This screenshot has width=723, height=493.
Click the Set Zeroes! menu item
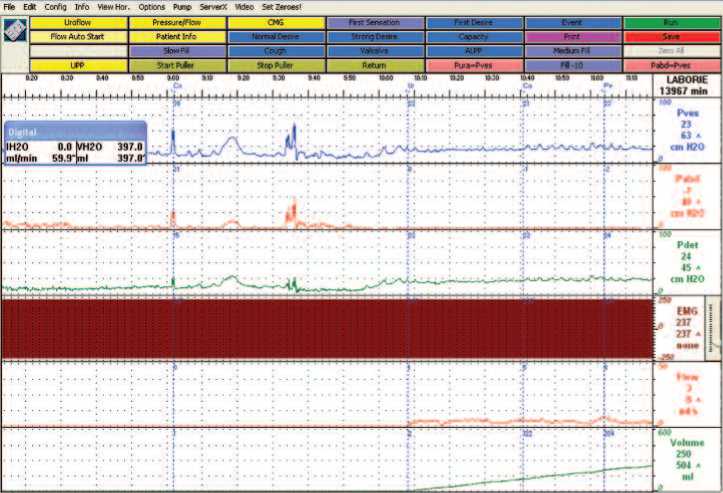click(282, 7)
